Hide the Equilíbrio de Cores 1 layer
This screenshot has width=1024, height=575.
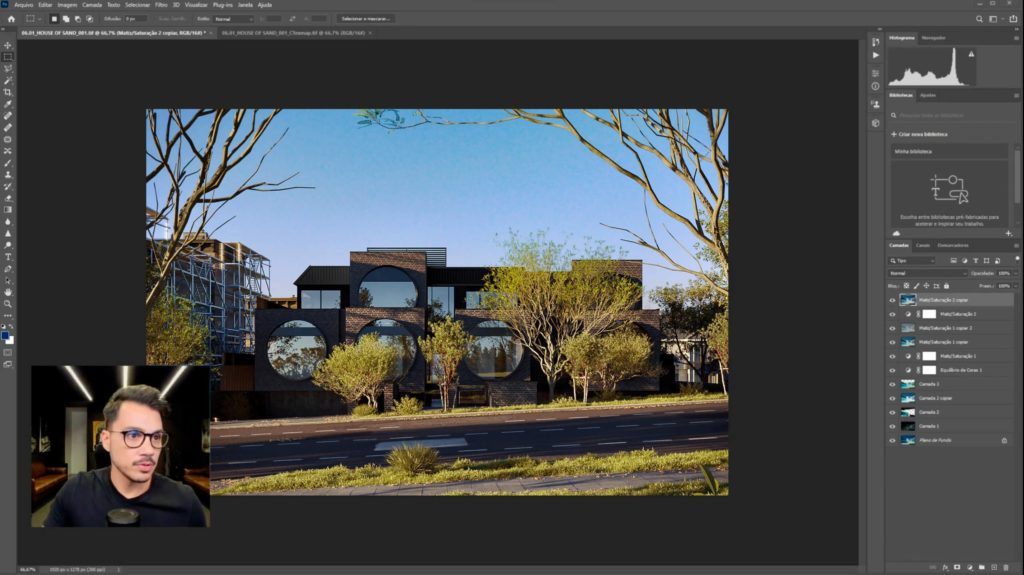(x=892, y=370)
